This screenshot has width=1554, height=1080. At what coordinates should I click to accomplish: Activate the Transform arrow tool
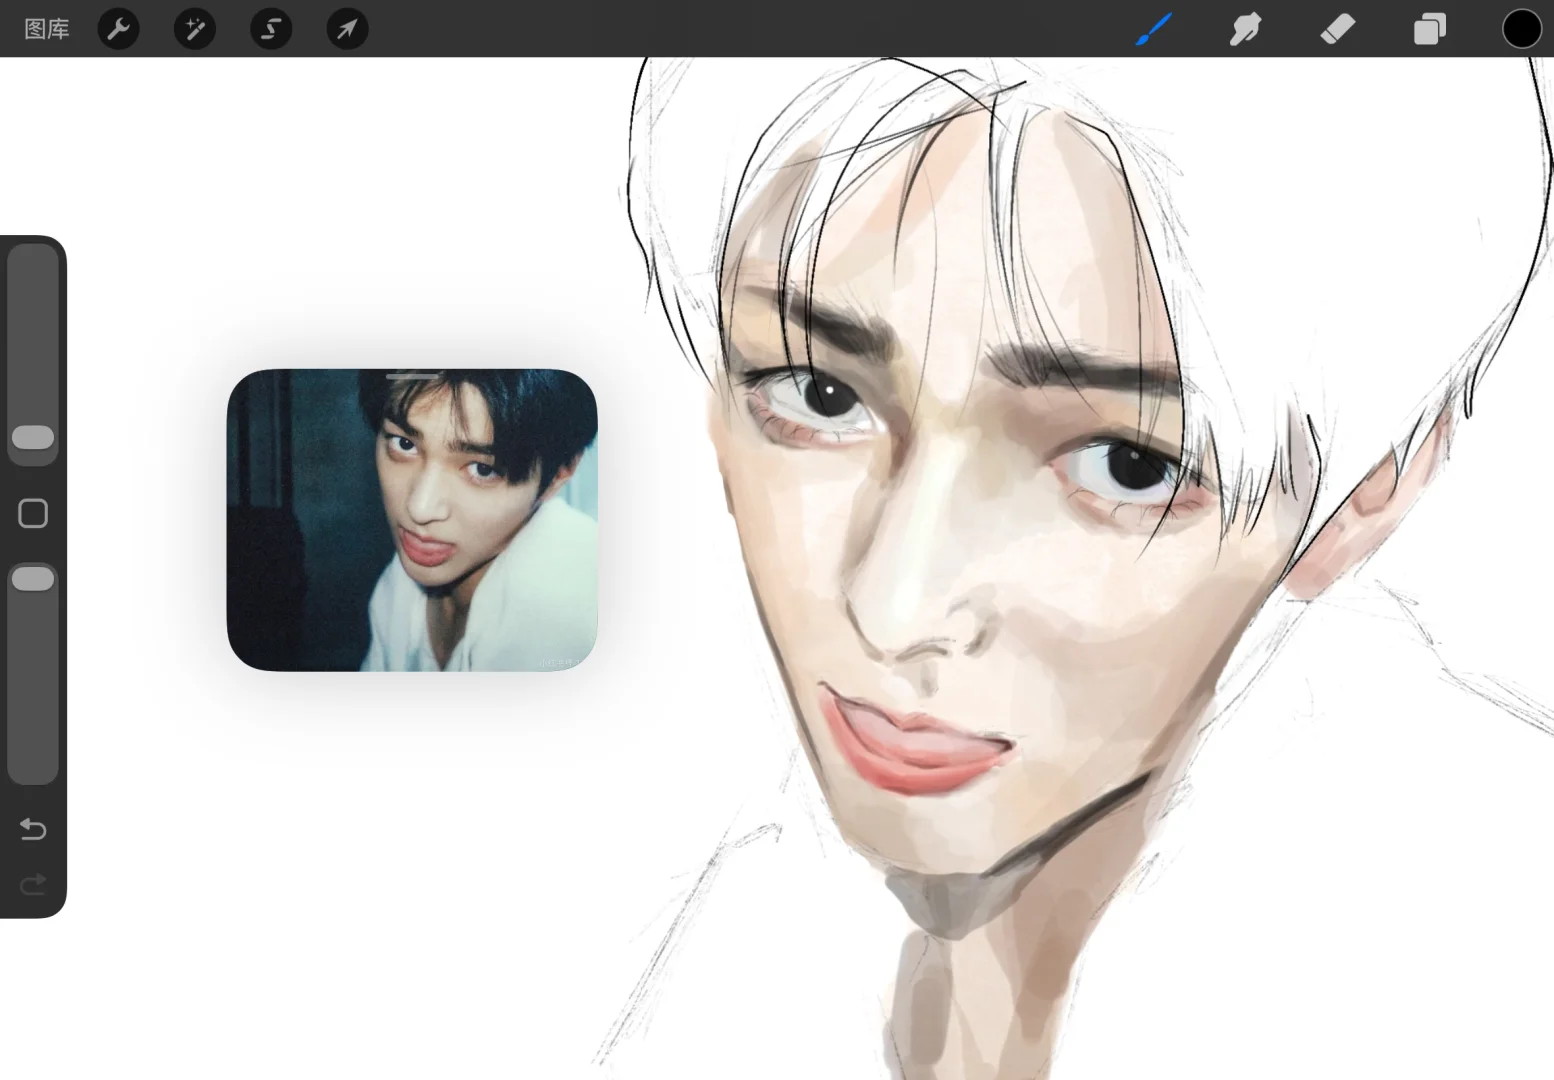pyautogui.click(x=347, y=29)
